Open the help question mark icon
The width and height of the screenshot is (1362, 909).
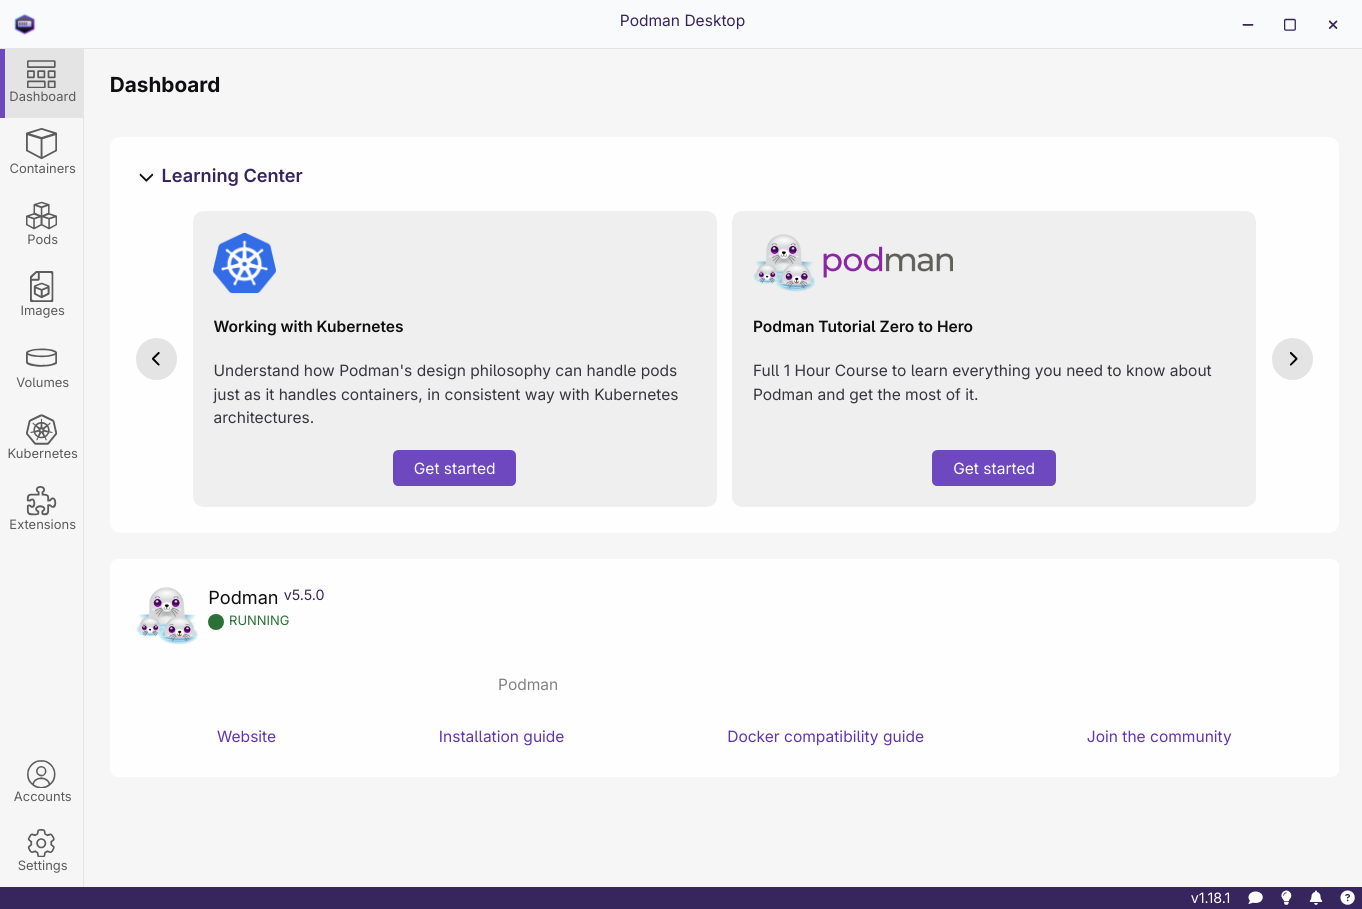click(1347, 898)
